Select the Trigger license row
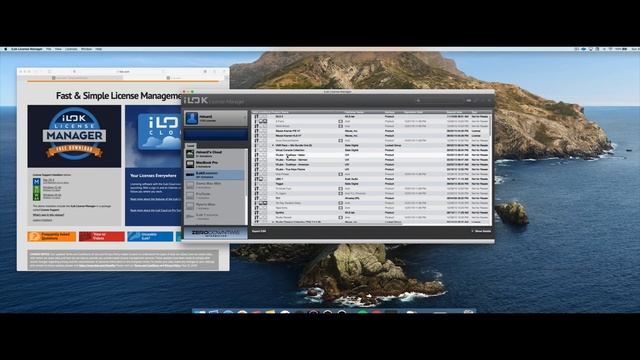Image resolution: width=640 pixels, height=360 pixels. click(x=371, y=184)
